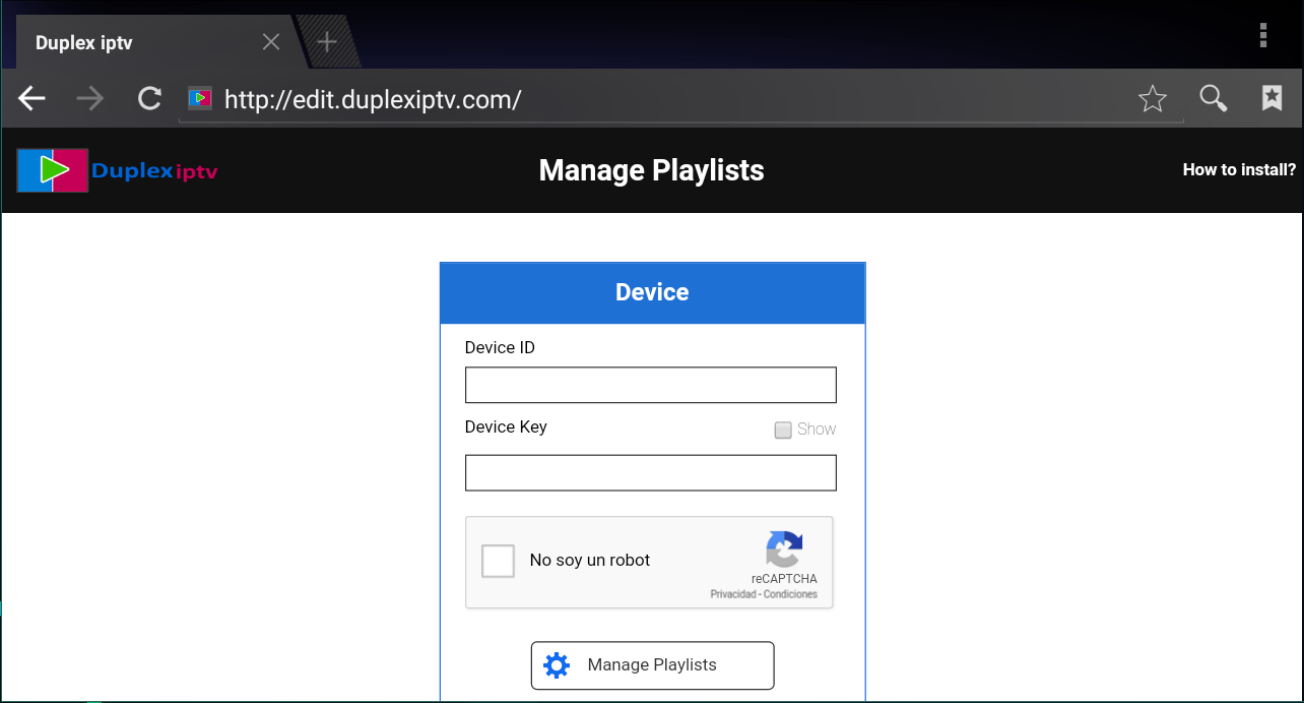Reload the page with the refresh icon
This screenshot has height=703, width=1304.
tap(150, 98)
